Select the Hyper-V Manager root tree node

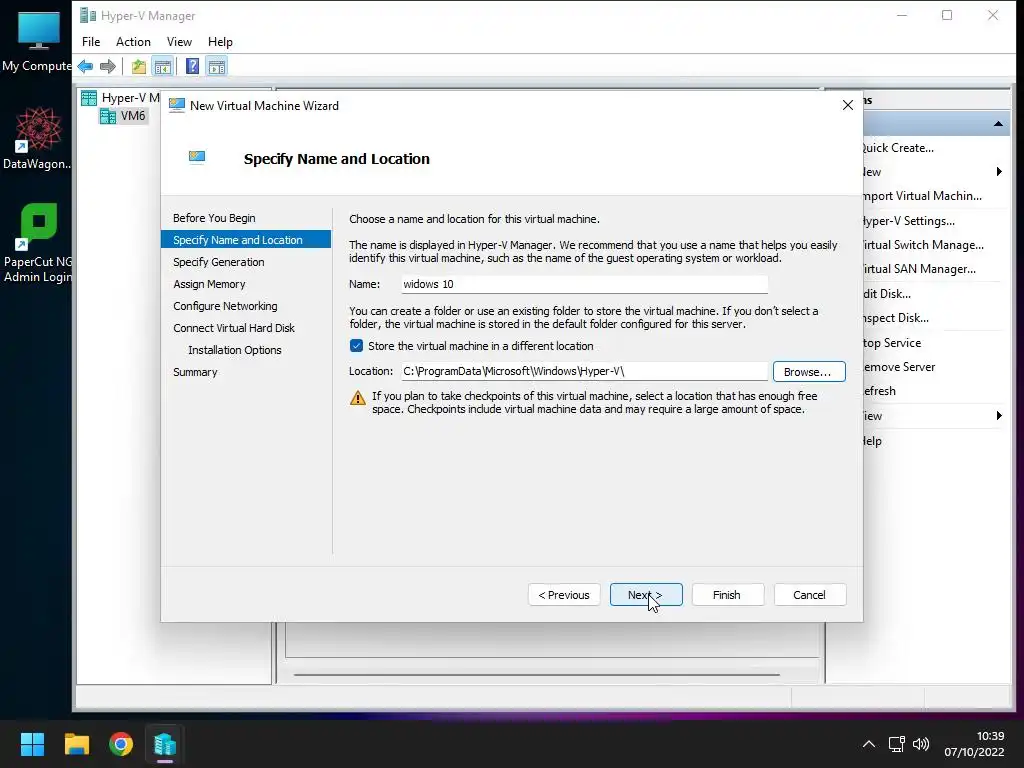[121, 98]
